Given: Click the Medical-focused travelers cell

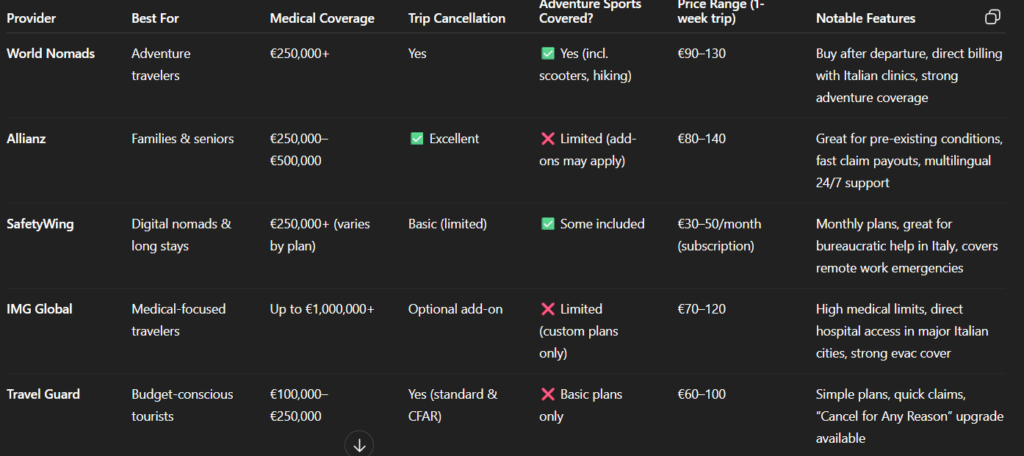Looking at the screenshot, I should coord(178,320).
